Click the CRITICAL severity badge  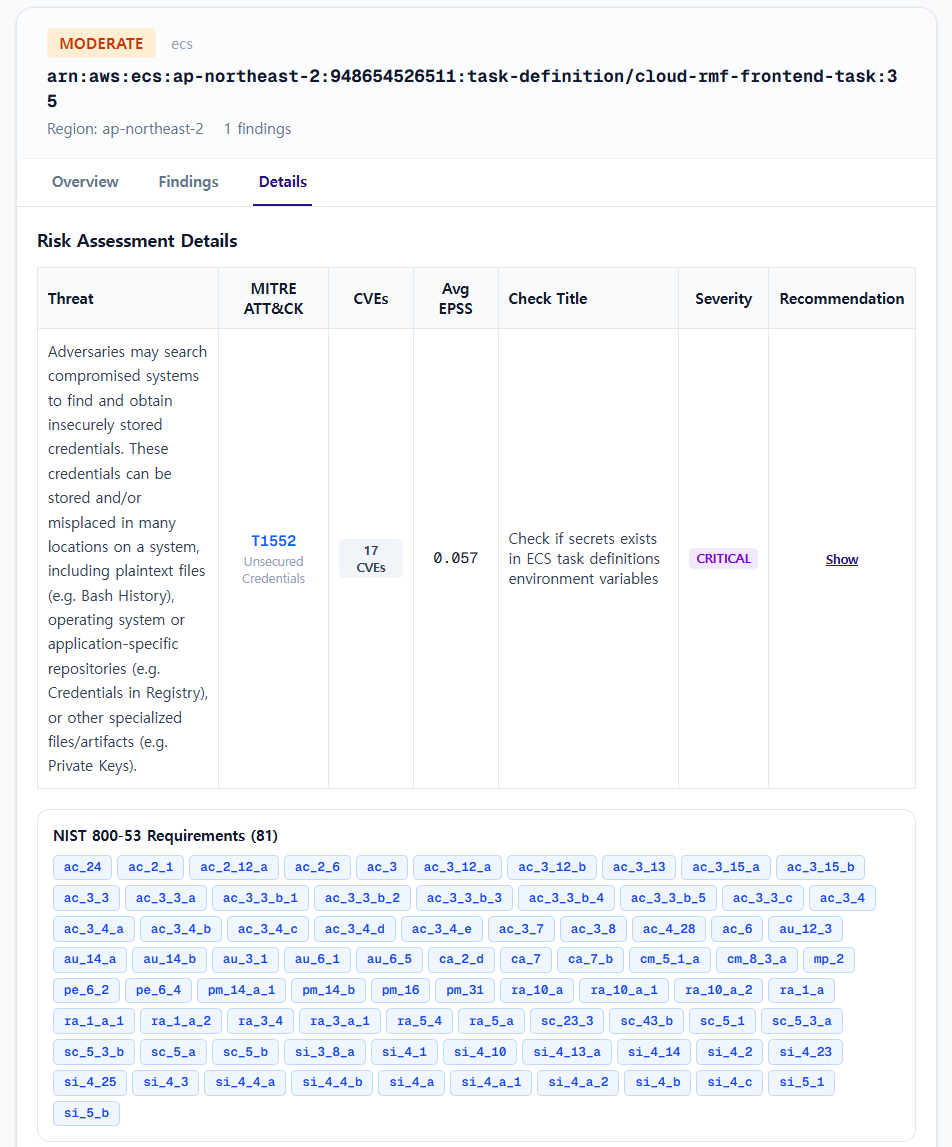[723, 558]
